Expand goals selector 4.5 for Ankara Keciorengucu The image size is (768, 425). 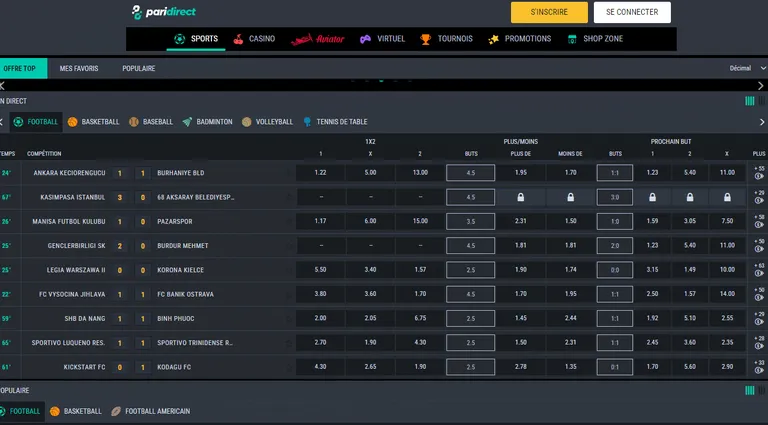(471, 173)
